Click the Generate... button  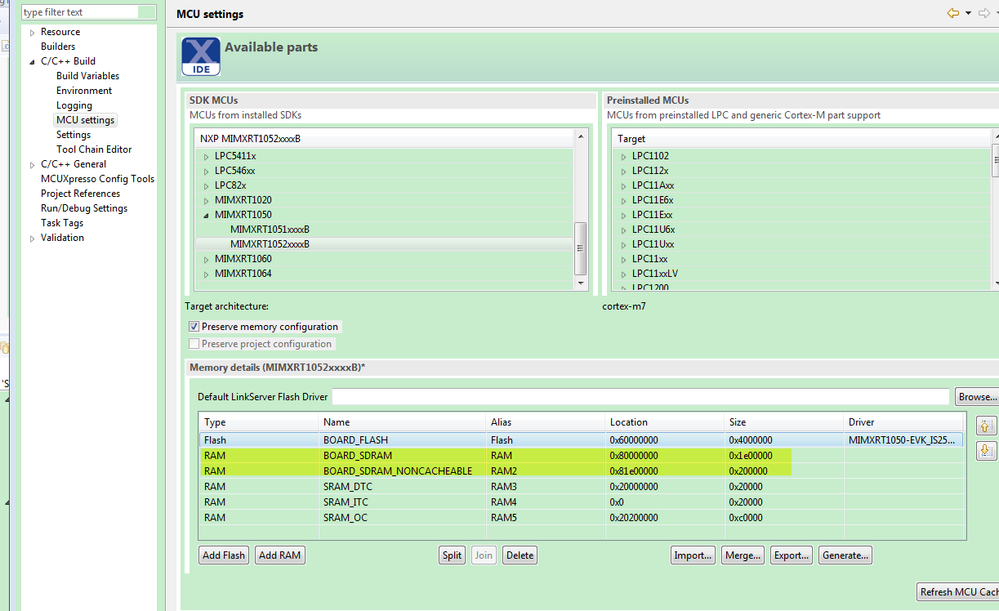[x=845, y=556]
